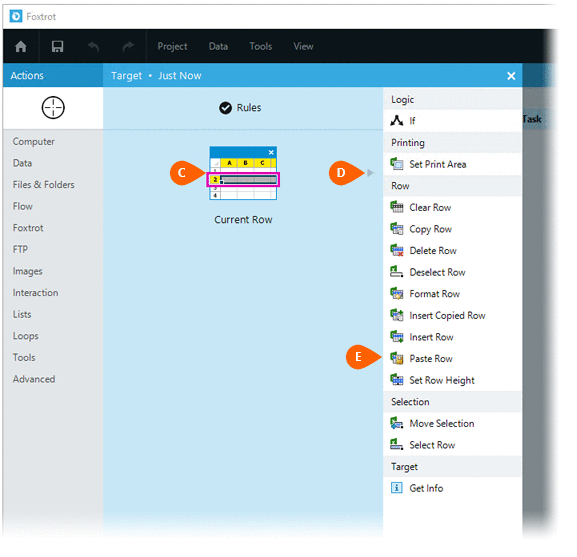Image resolution: width=577 pixels, height=557 pixels.
Task: Open the Foxtrot actions category in sidebar
Action: (28, 228)
